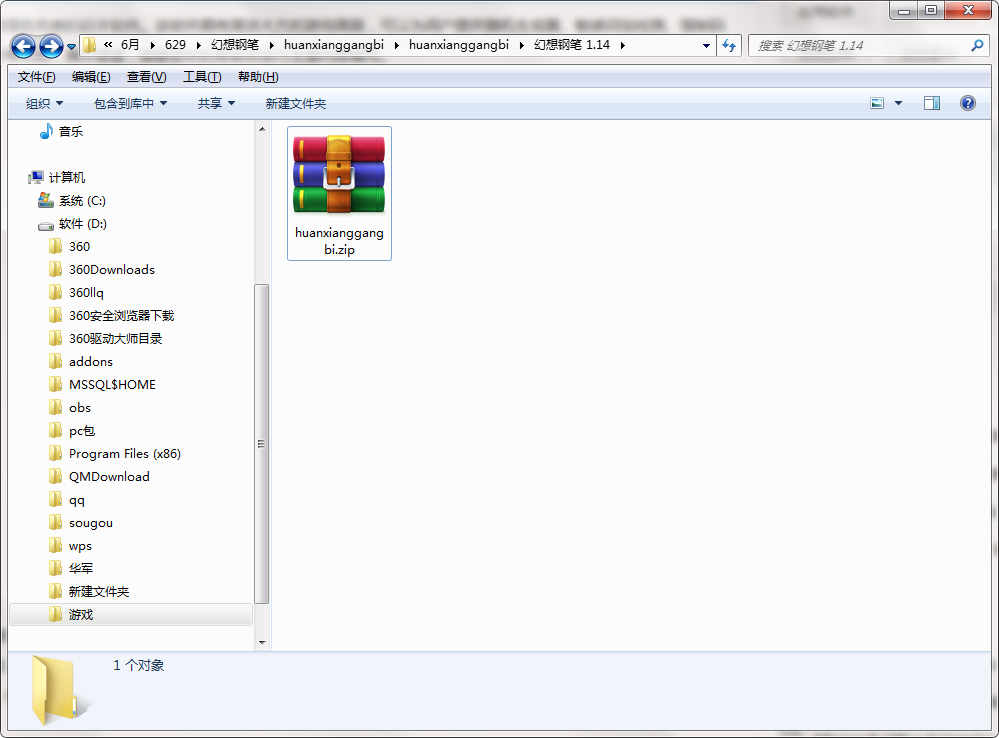Click the refresh button next to address bar
Image resolution: width=999 pixels, height=738 pixels.
(x=729, y=45)
